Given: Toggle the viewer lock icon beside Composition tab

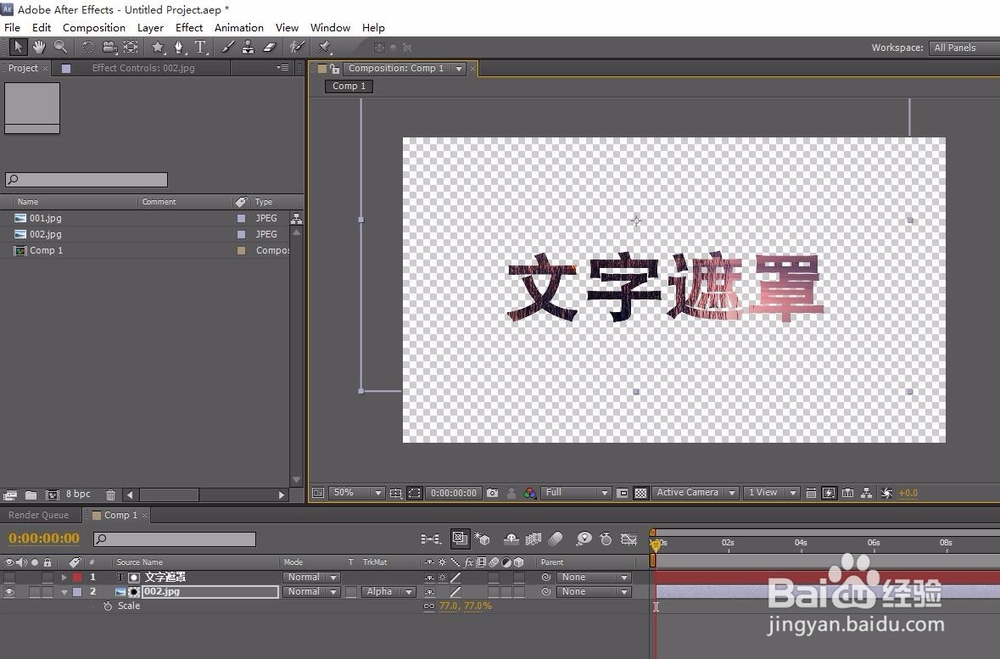Looking at the screenshot, I should click(334, 68).
